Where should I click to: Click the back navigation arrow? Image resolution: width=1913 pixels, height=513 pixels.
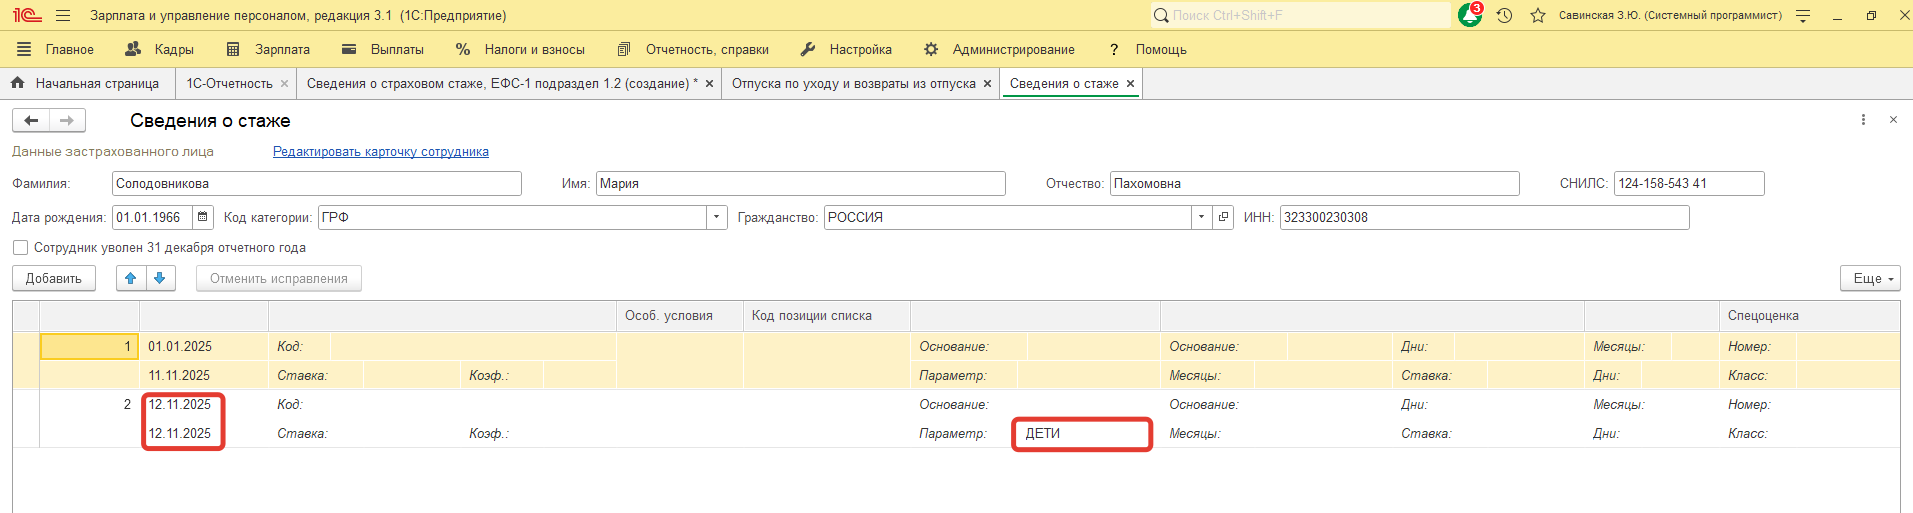(31, 120)
